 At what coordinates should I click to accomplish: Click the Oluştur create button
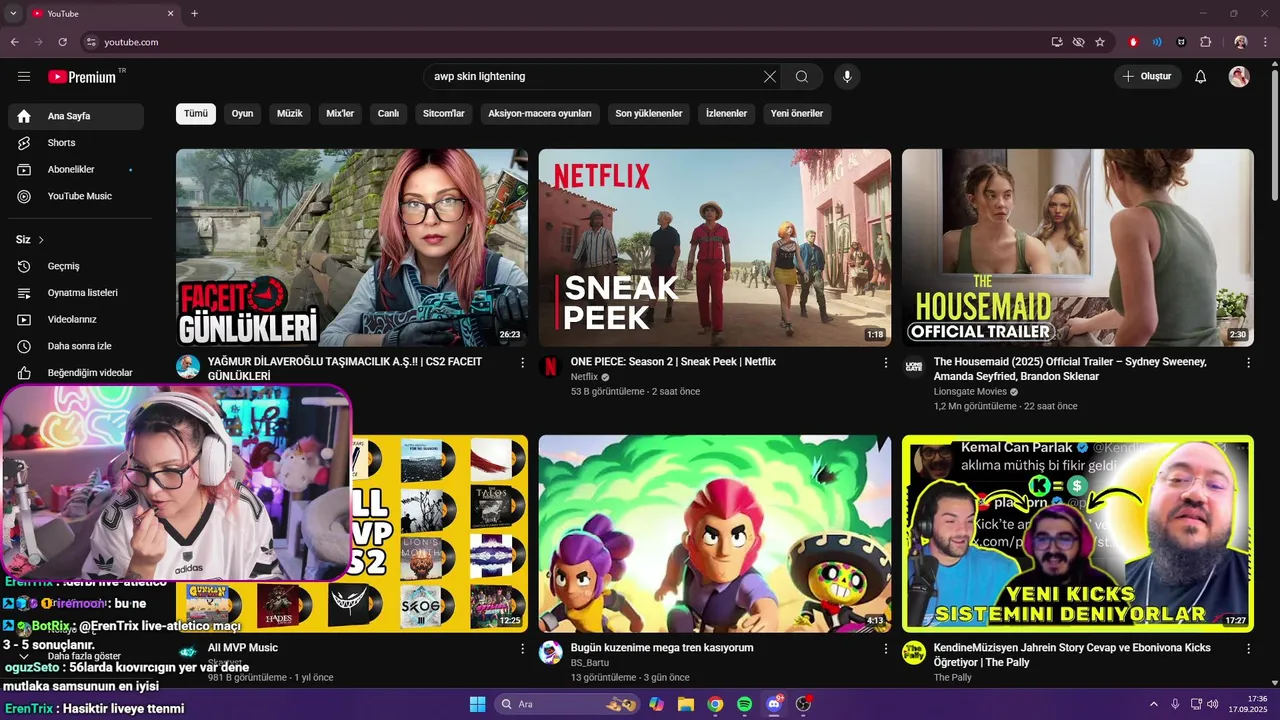(x=1147, y=77)
